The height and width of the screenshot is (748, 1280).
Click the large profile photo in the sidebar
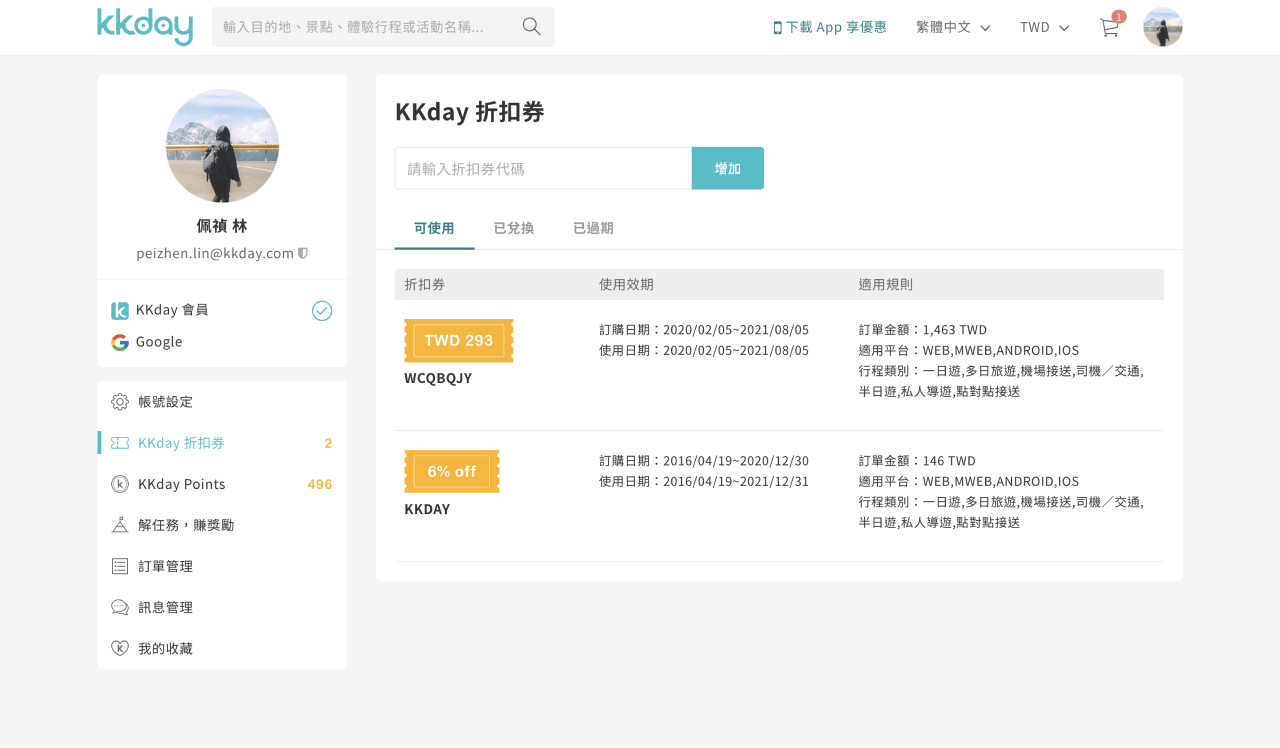(222, 146)
